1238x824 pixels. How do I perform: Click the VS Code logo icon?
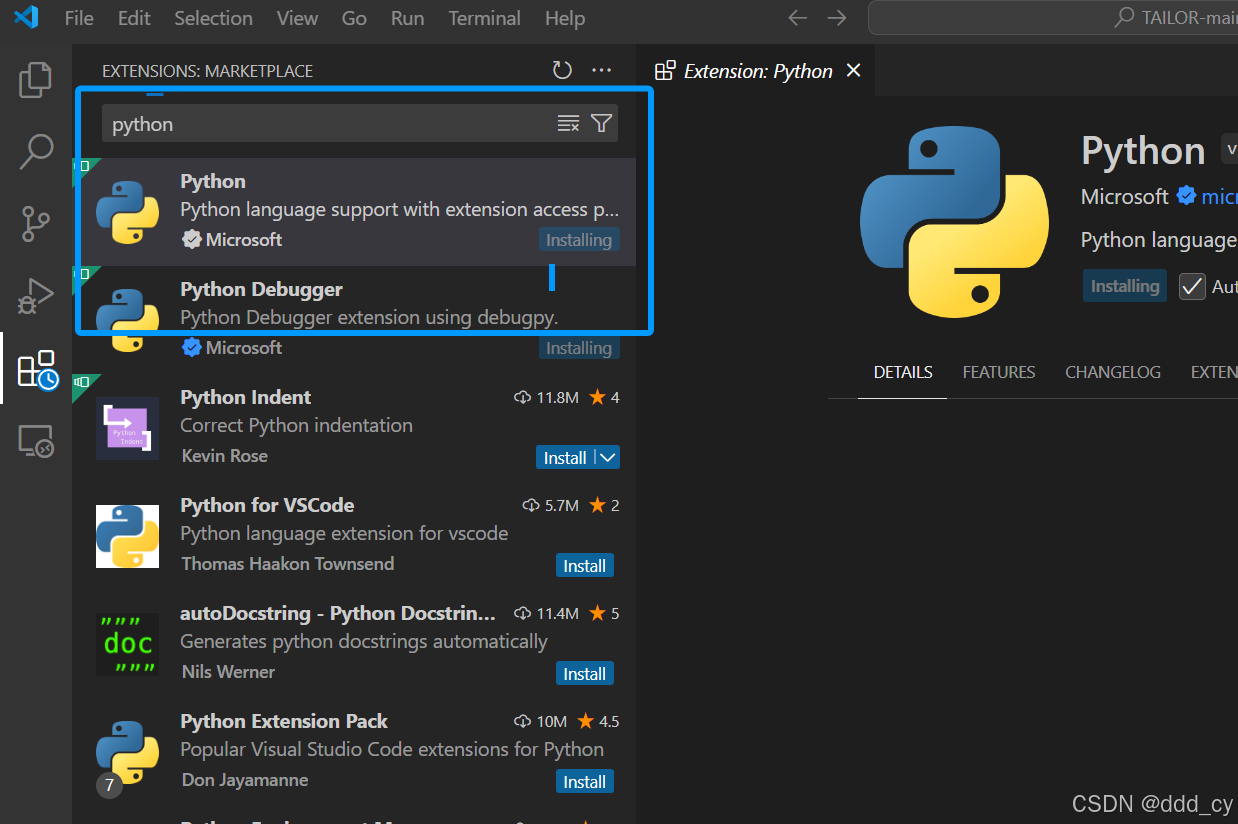coord(26,18)
